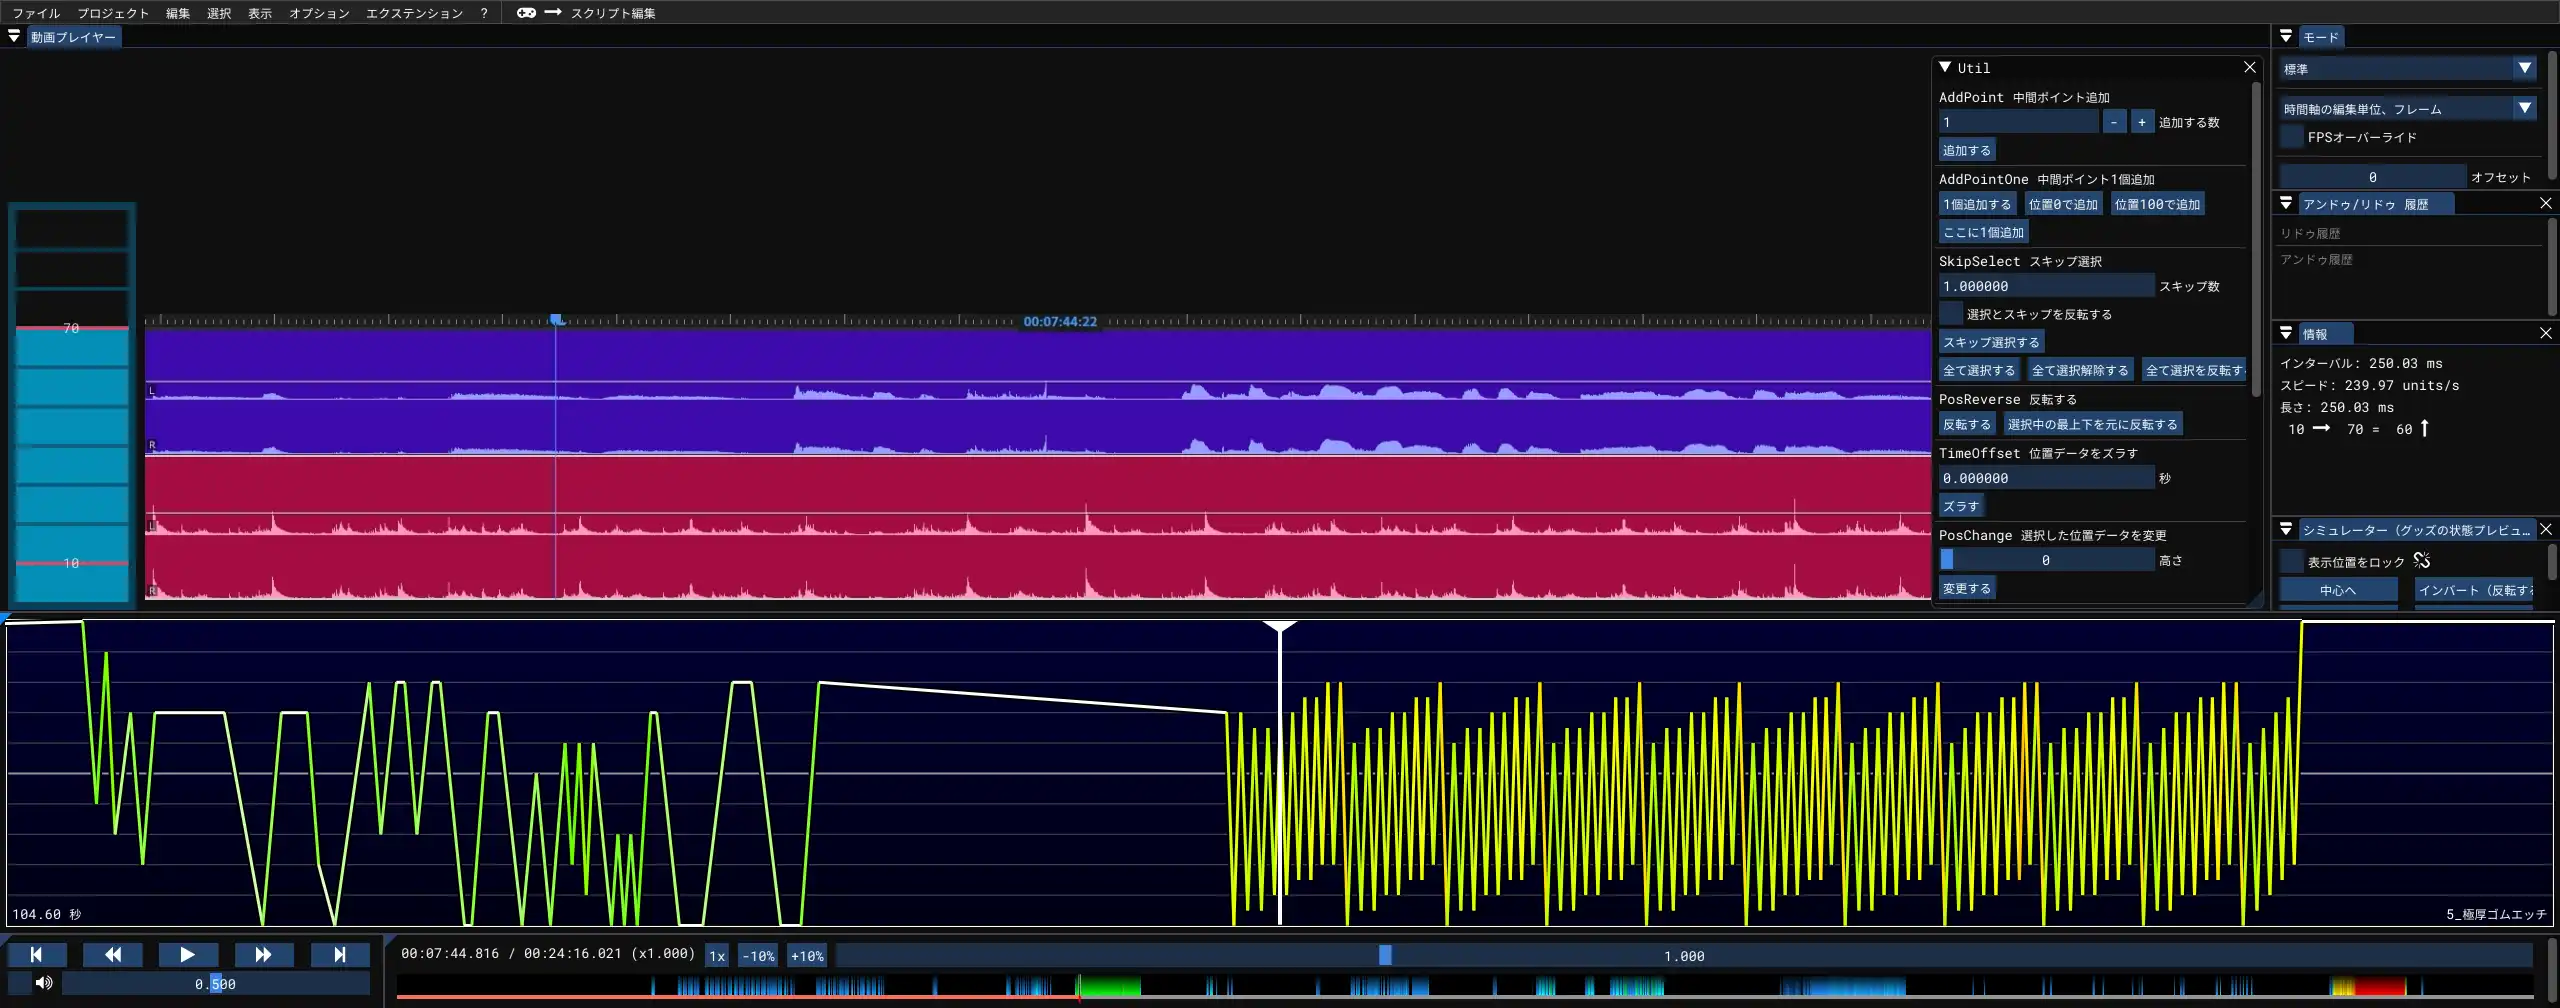Start playback with the play icon
The image size is (2560, 1008).
[x=188, y=955]
